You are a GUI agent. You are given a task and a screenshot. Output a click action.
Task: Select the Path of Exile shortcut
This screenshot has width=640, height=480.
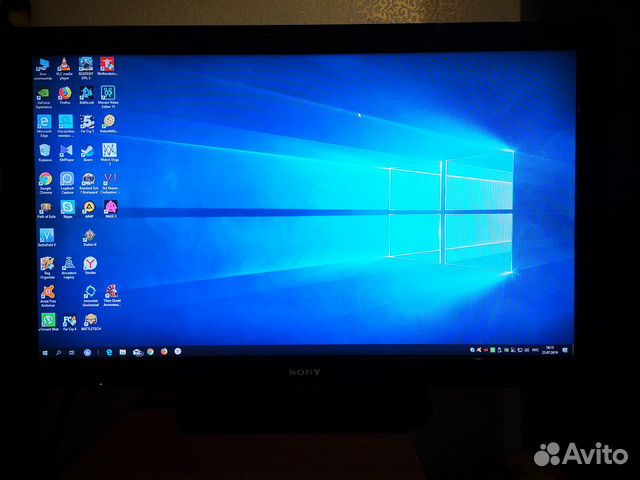46,210
